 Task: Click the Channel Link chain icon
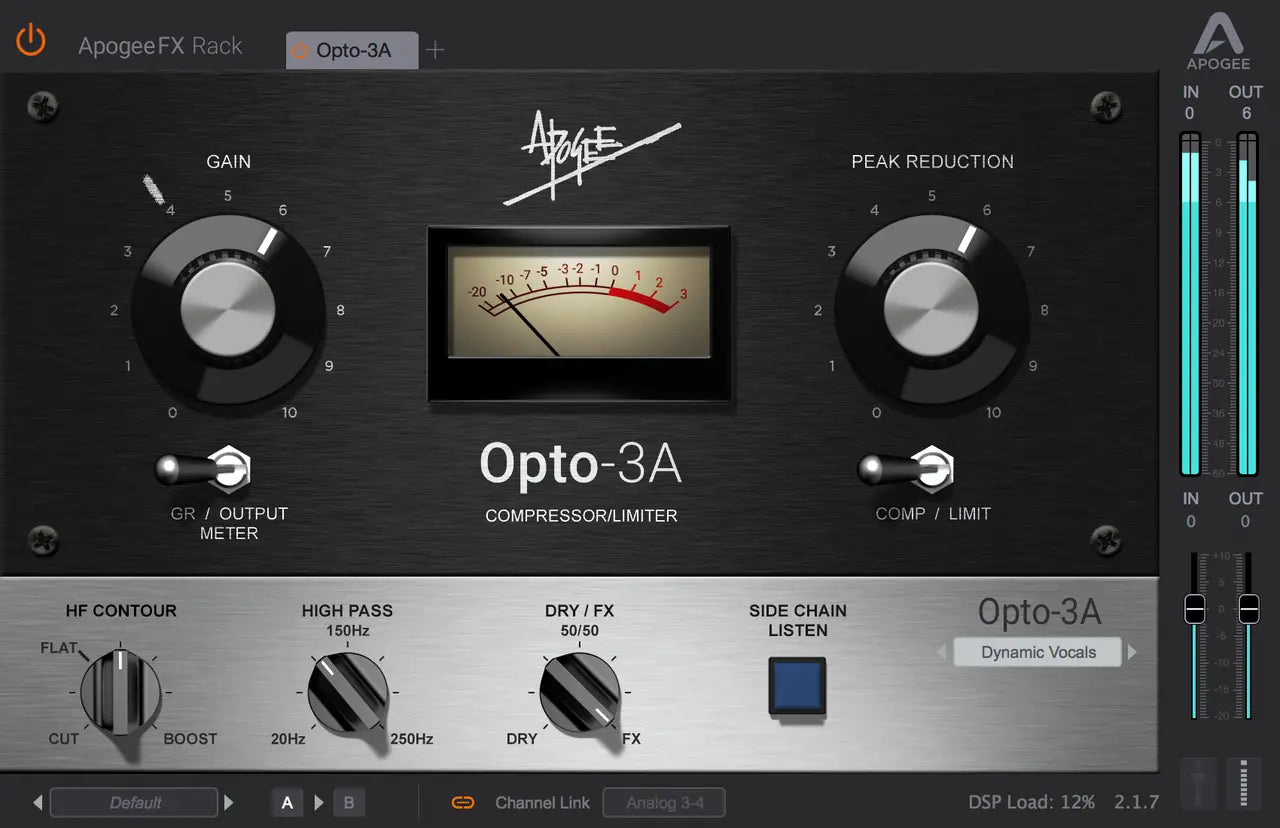461,802
